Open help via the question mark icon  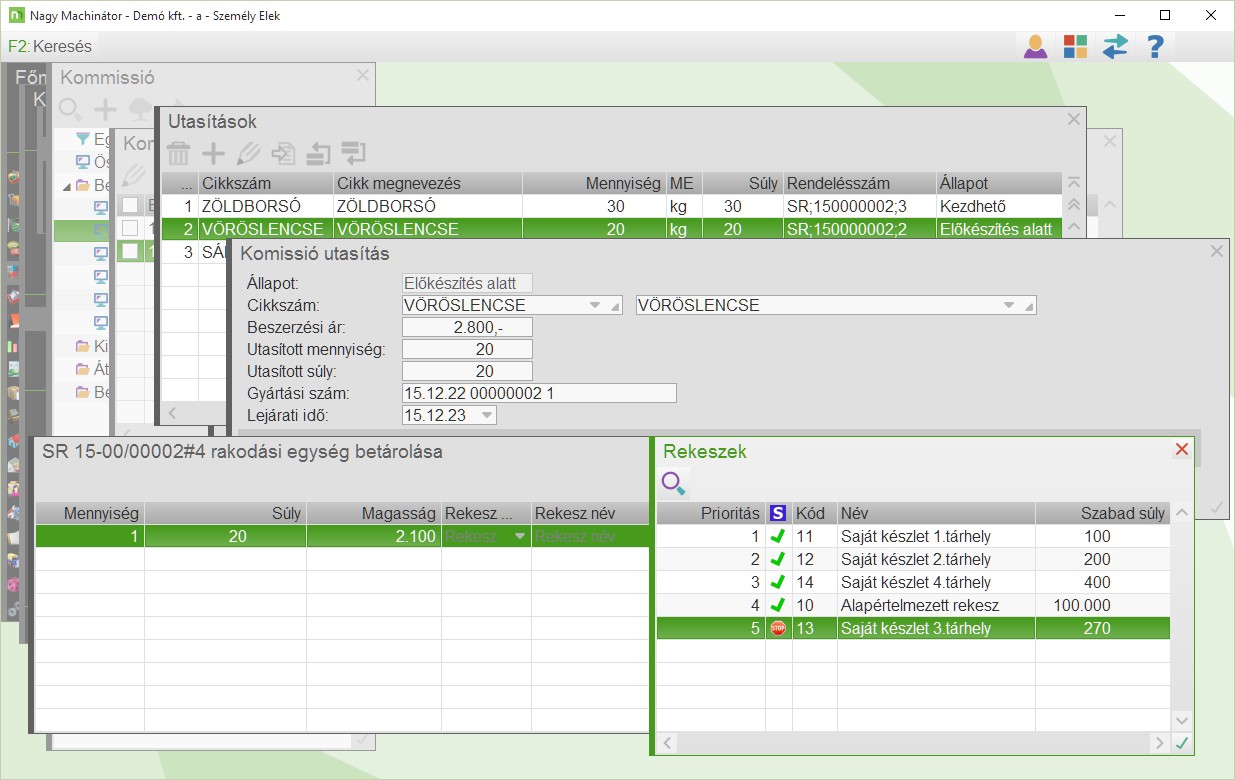(x=1155, y=46)
